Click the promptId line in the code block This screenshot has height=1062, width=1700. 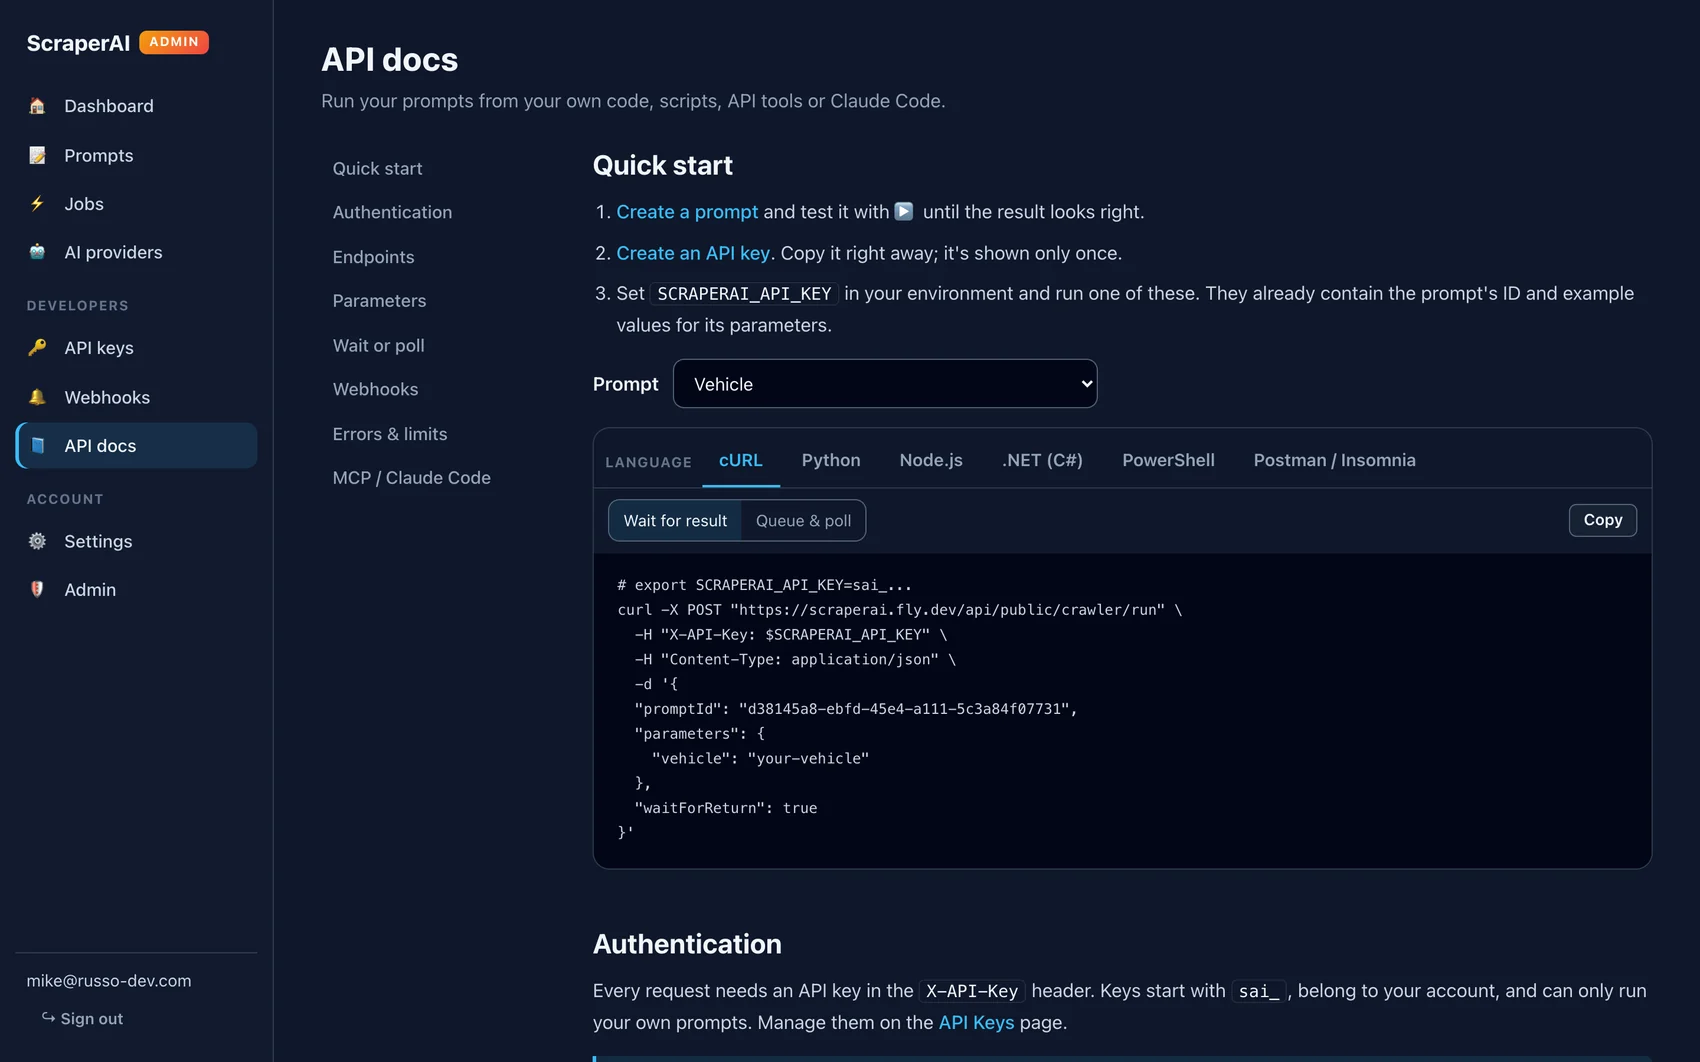click(x=856, y=709)
